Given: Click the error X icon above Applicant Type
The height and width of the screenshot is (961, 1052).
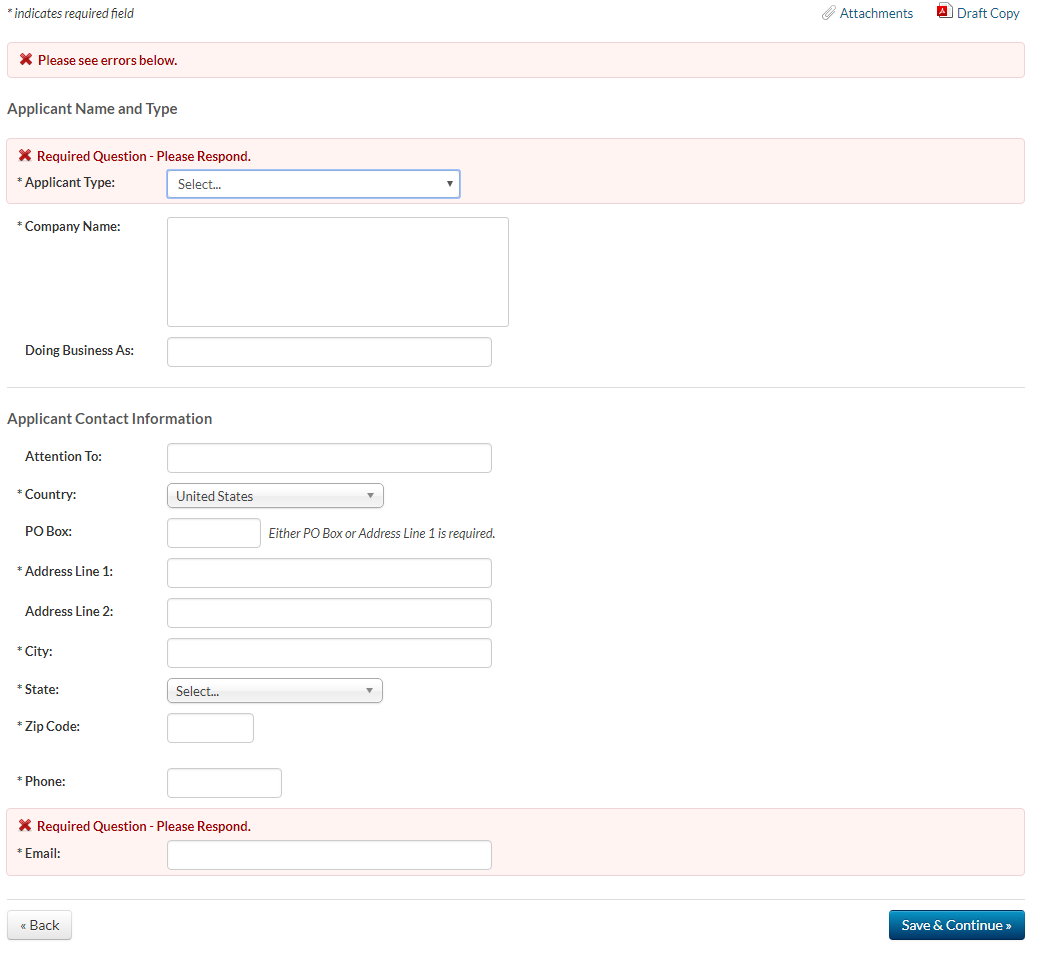Looking at the screenshot, I should 25,156.
